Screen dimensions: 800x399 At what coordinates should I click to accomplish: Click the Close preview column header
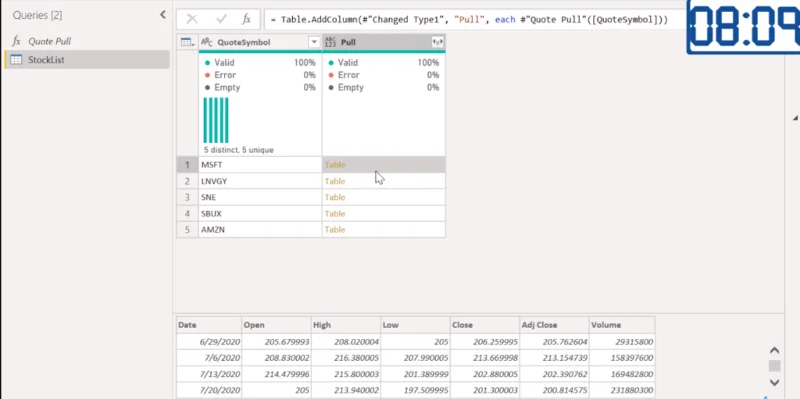point(485,325)
